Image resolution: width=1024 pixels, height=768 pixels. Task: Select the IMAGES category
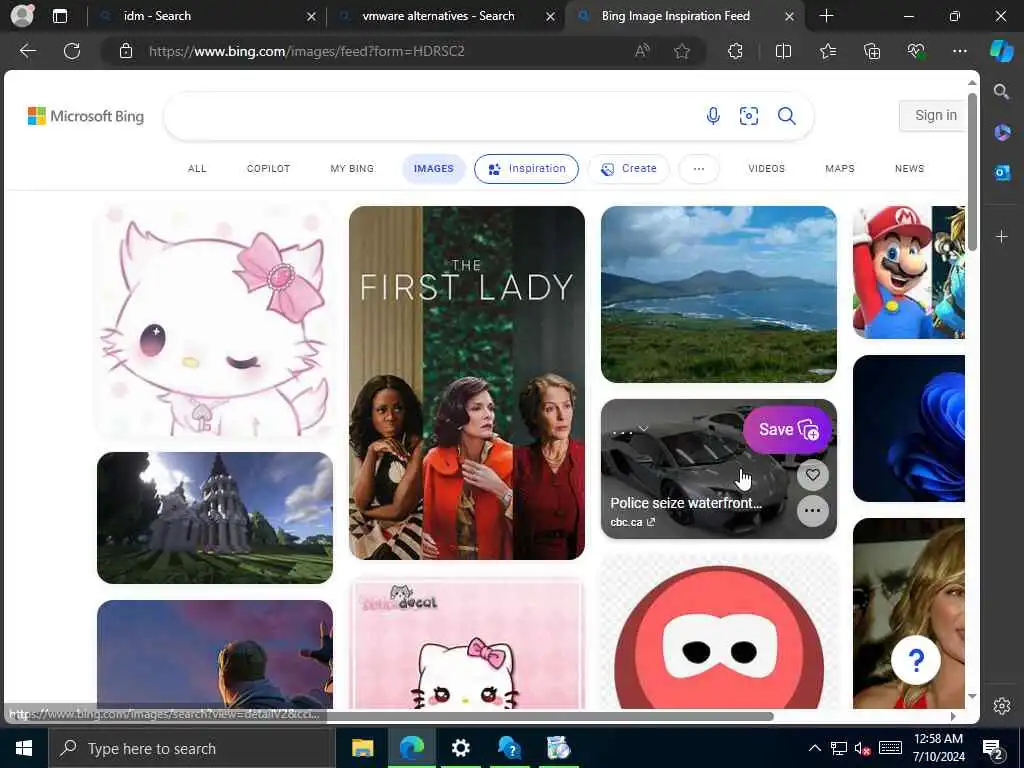pyautogui.click(x=434, y=168)
